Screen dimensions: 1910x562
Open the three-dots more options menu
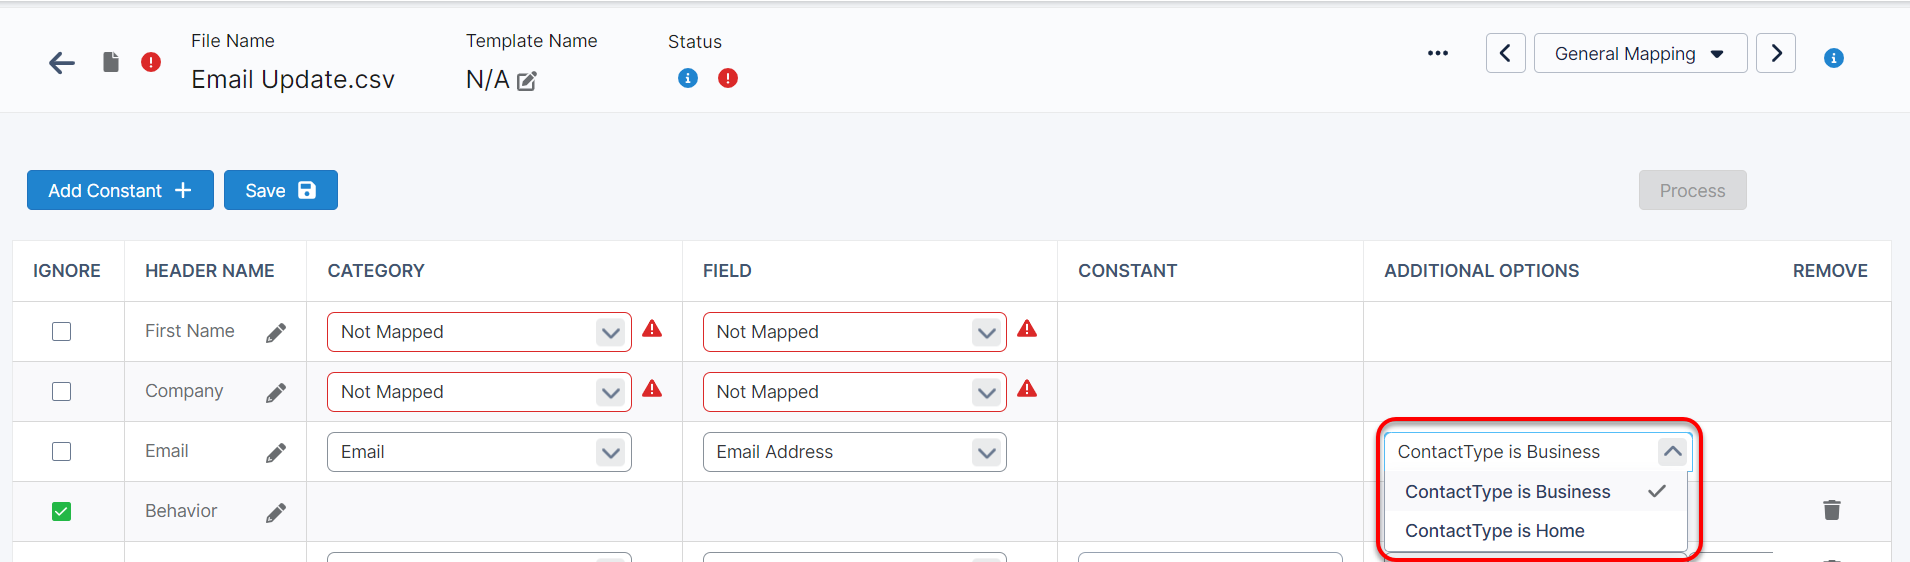(x=1438, y=53)
